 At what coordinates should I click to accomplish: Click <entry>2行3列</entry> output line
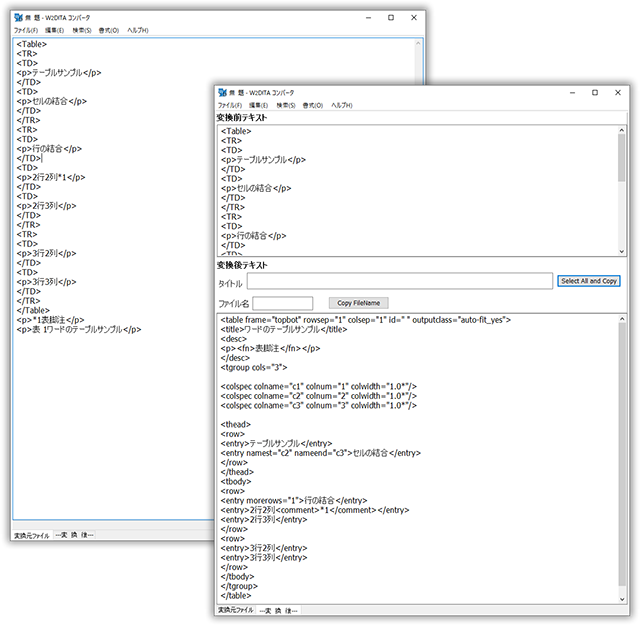pos(264,519)
